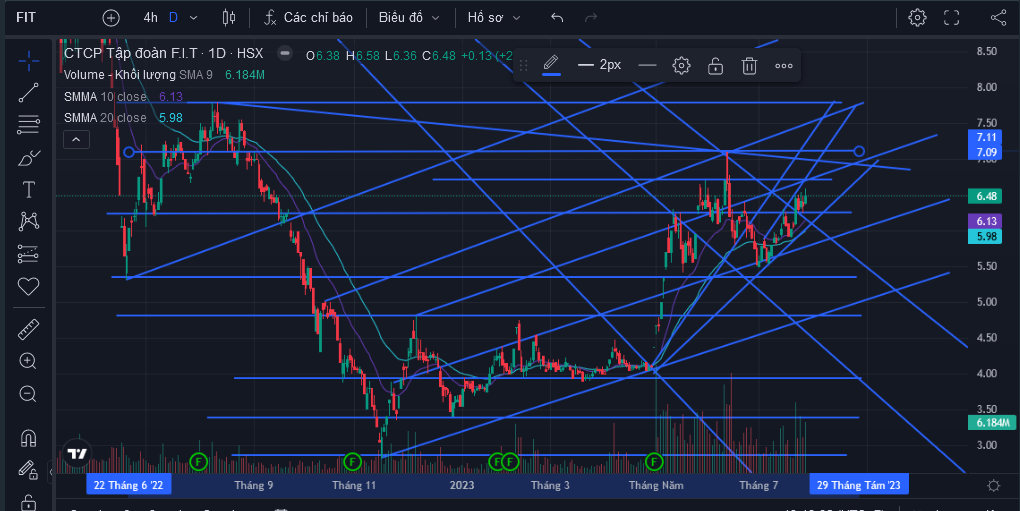Open the line style selector
This screenshot has height=511, width=1020.
647,65
